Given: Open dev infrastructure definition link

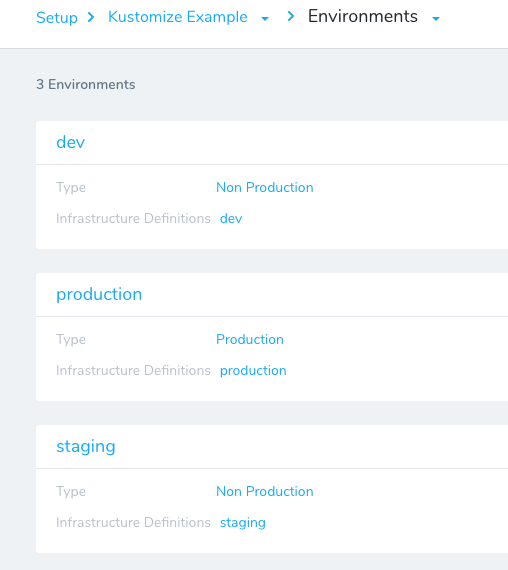Looking at the screenshot, I should 231,218.
